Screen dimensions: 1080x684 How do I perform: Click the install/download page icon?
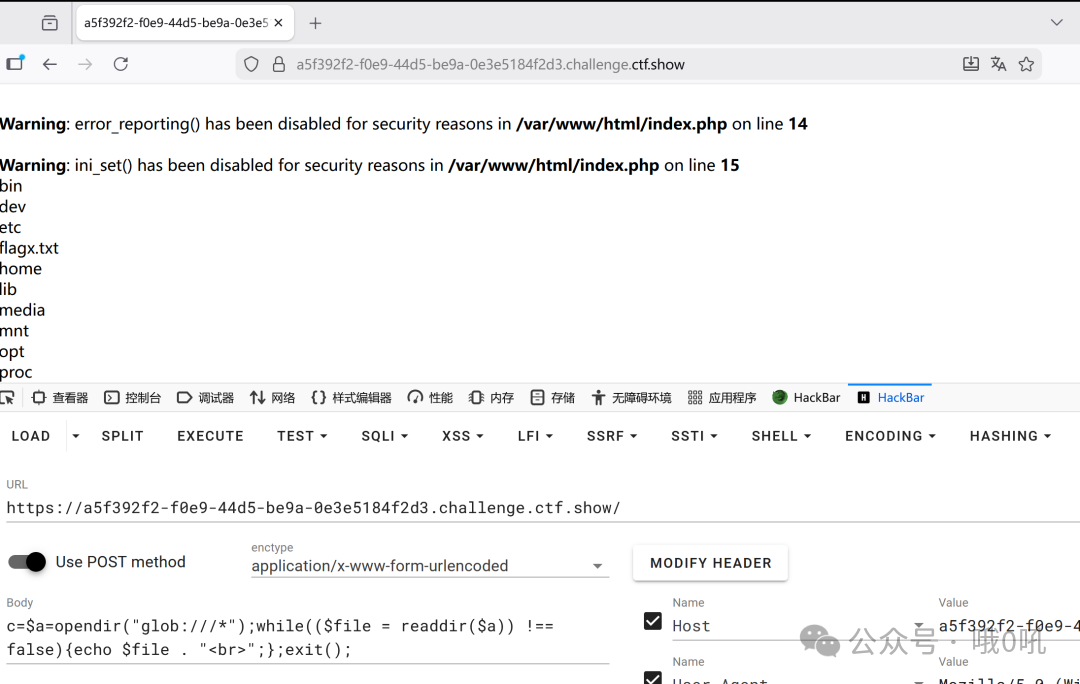pyautogui.click(x=970, y=64)
